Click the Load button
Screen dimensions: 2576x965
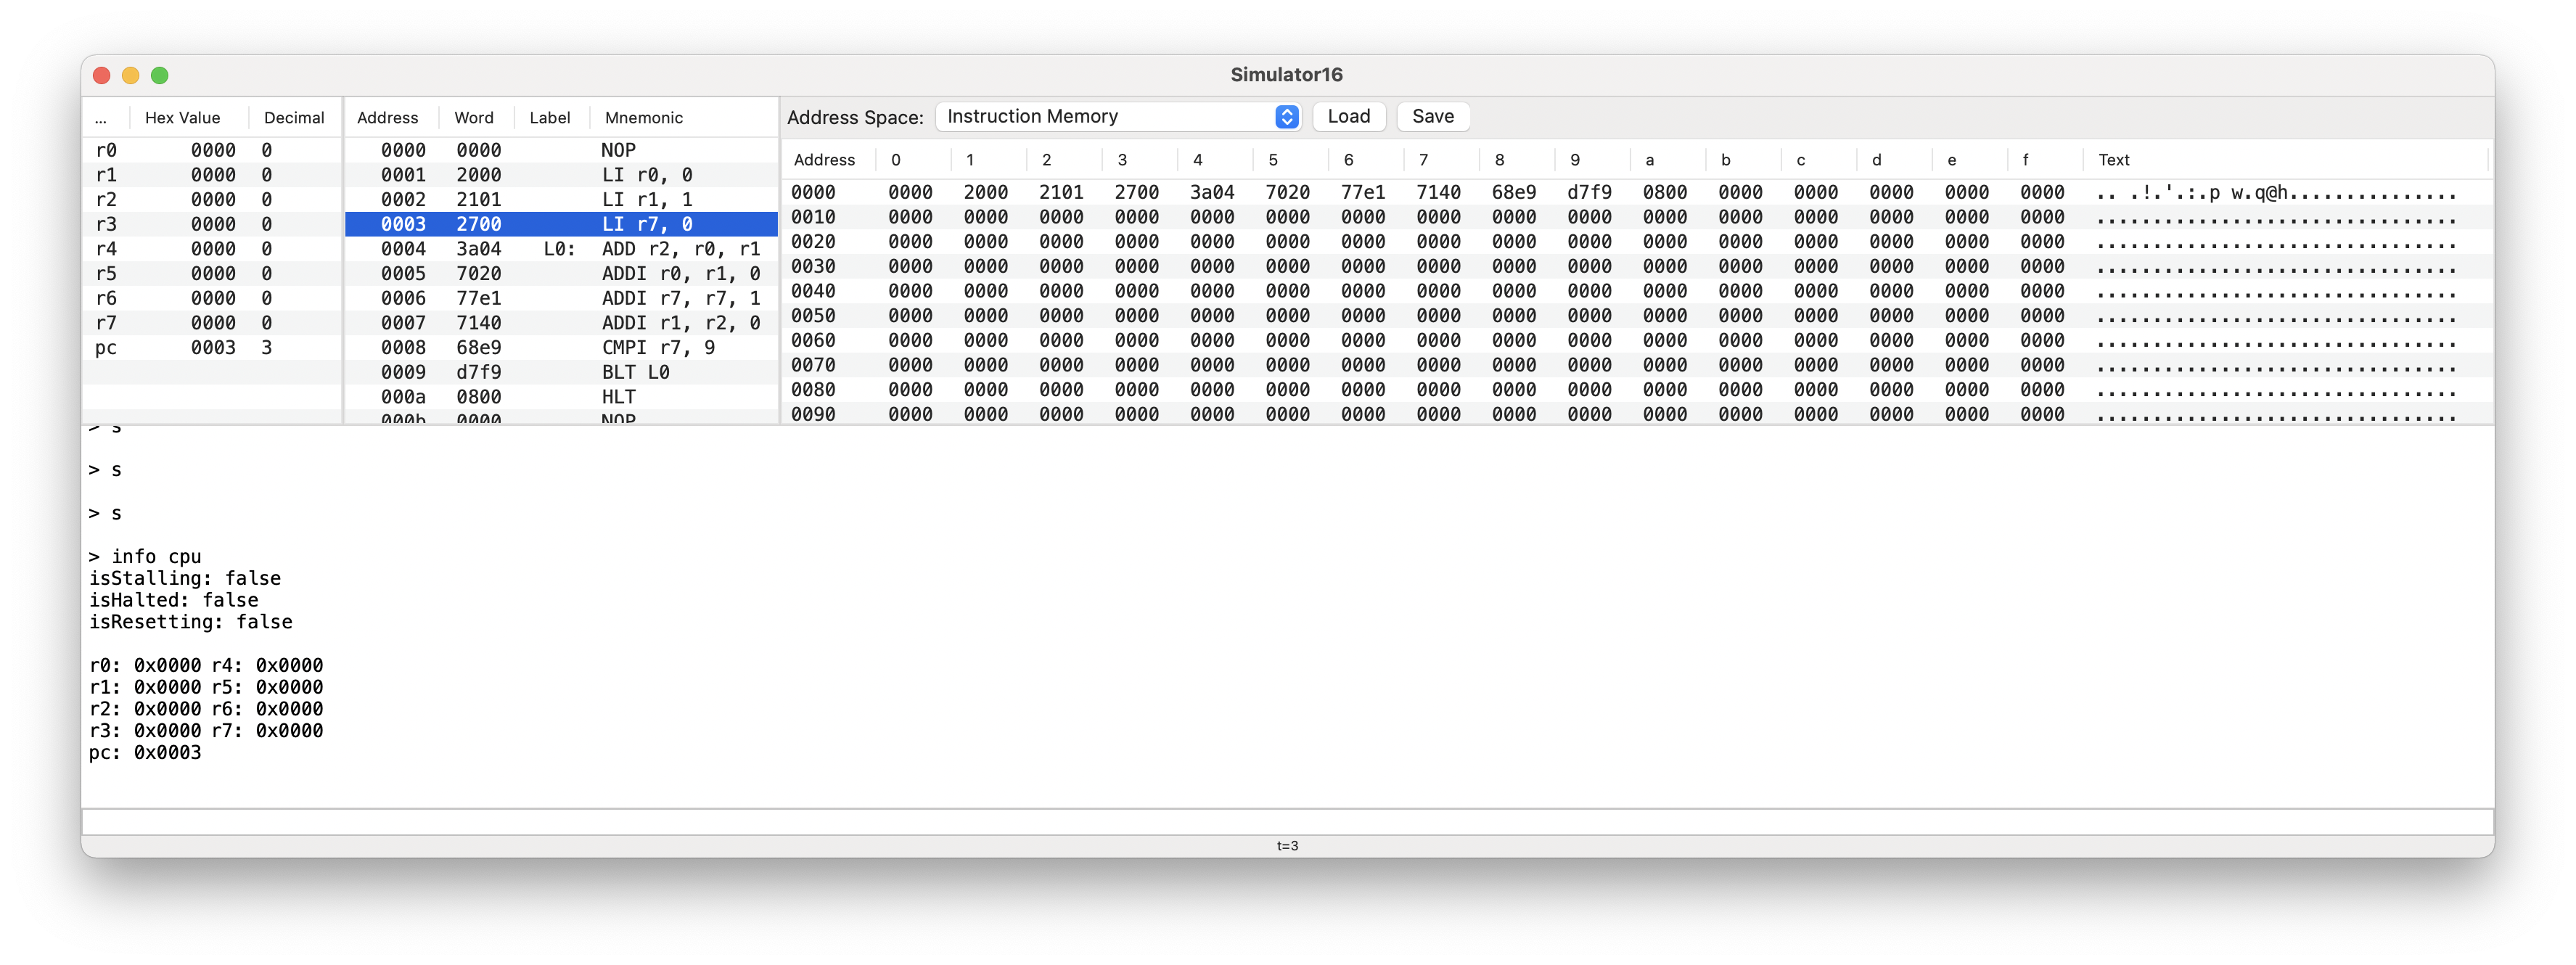coord(1348,116)
